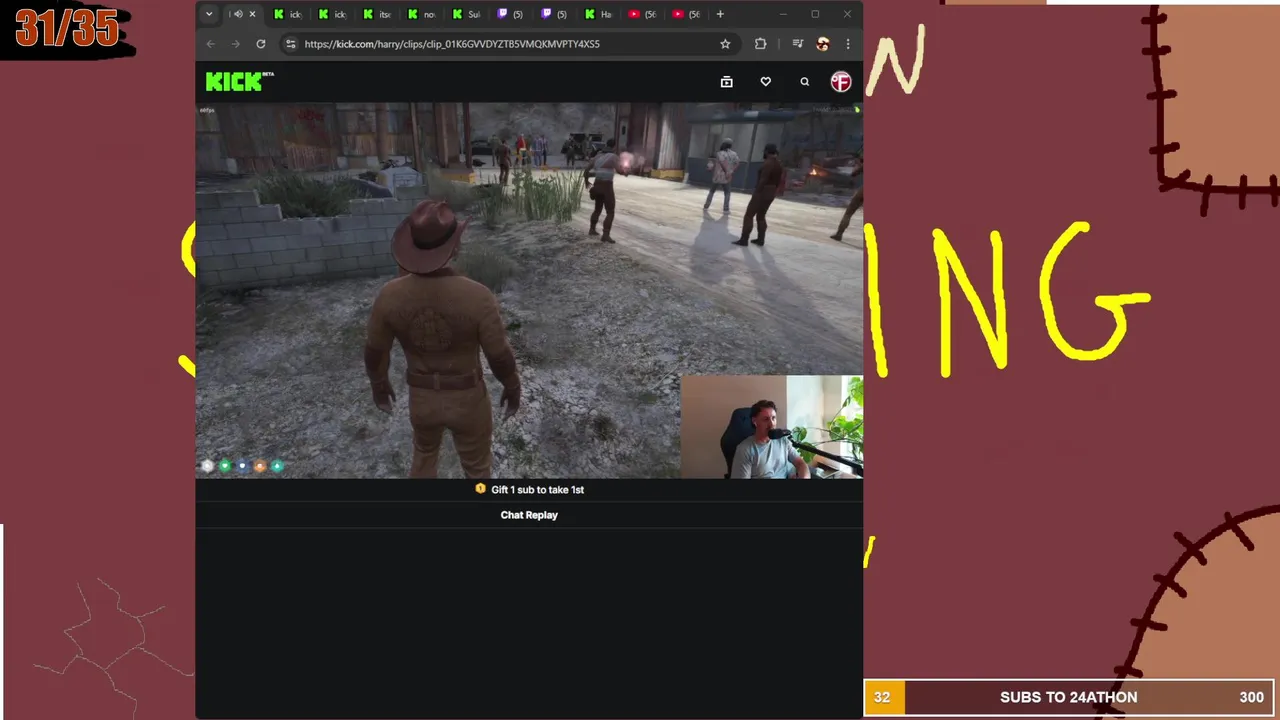
Task: Reload the current Kick clip page
Action: coord(261,44)
